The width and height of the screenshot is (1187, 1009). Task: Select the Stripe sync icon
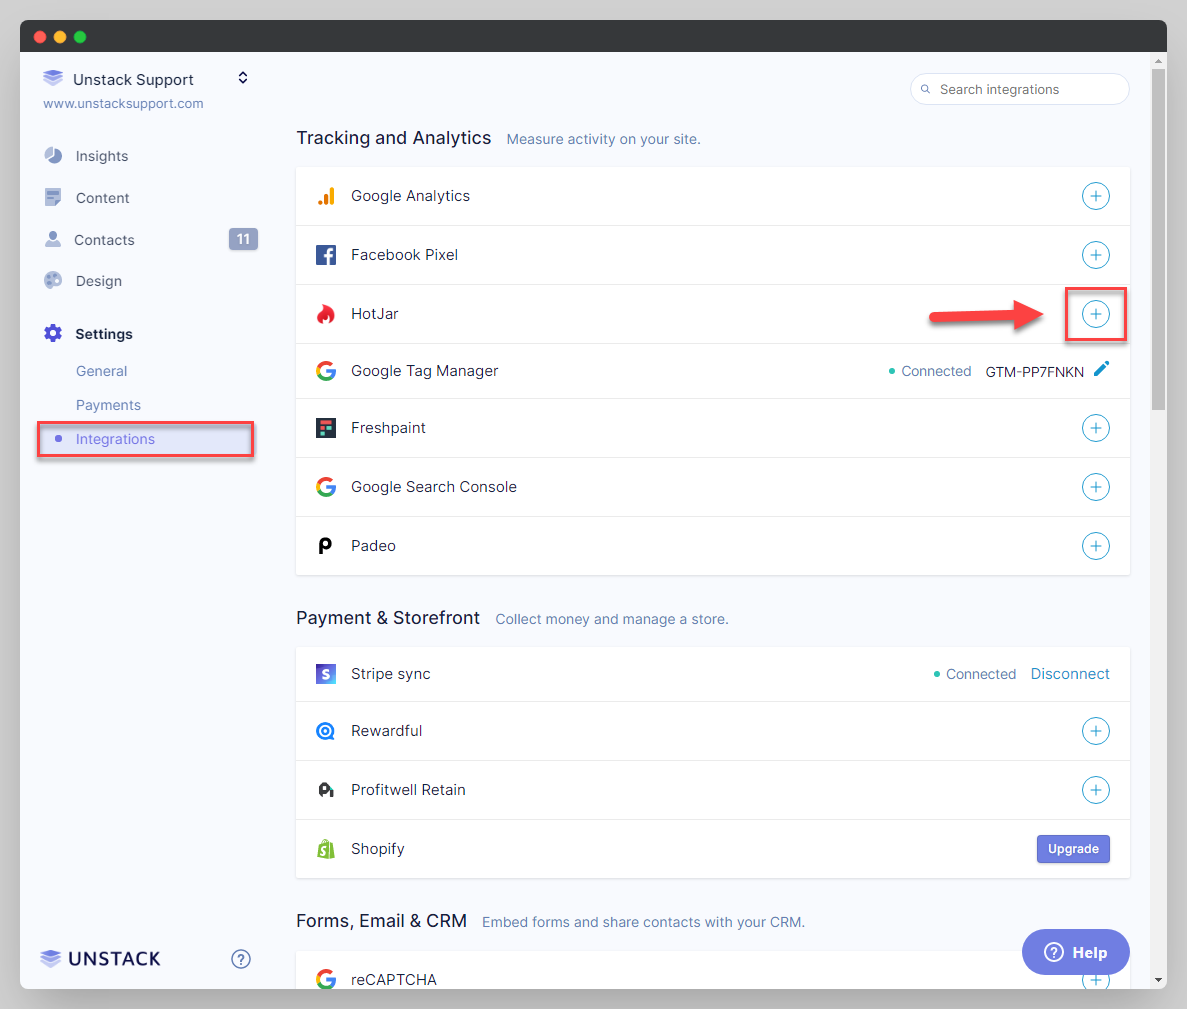pyautogui.click(x=326, y=673)
